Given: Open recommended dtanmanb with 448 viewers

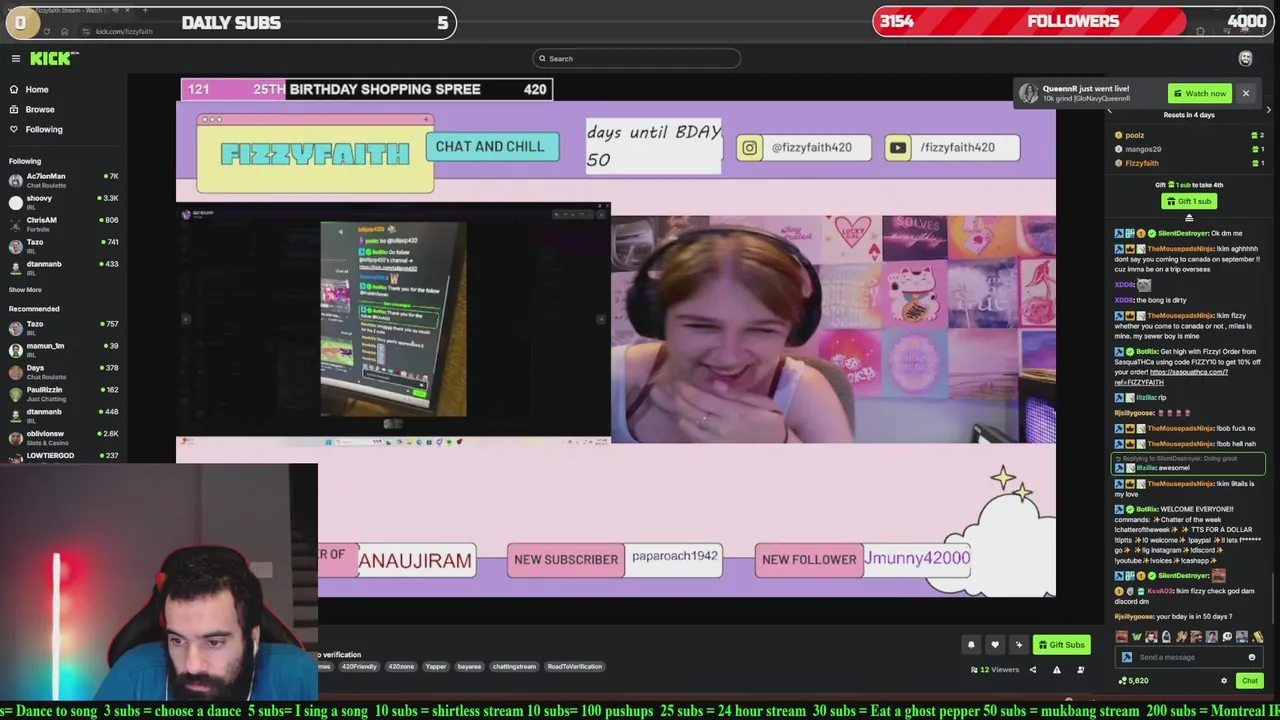Looking at the screenshot, I should point(64,416).
